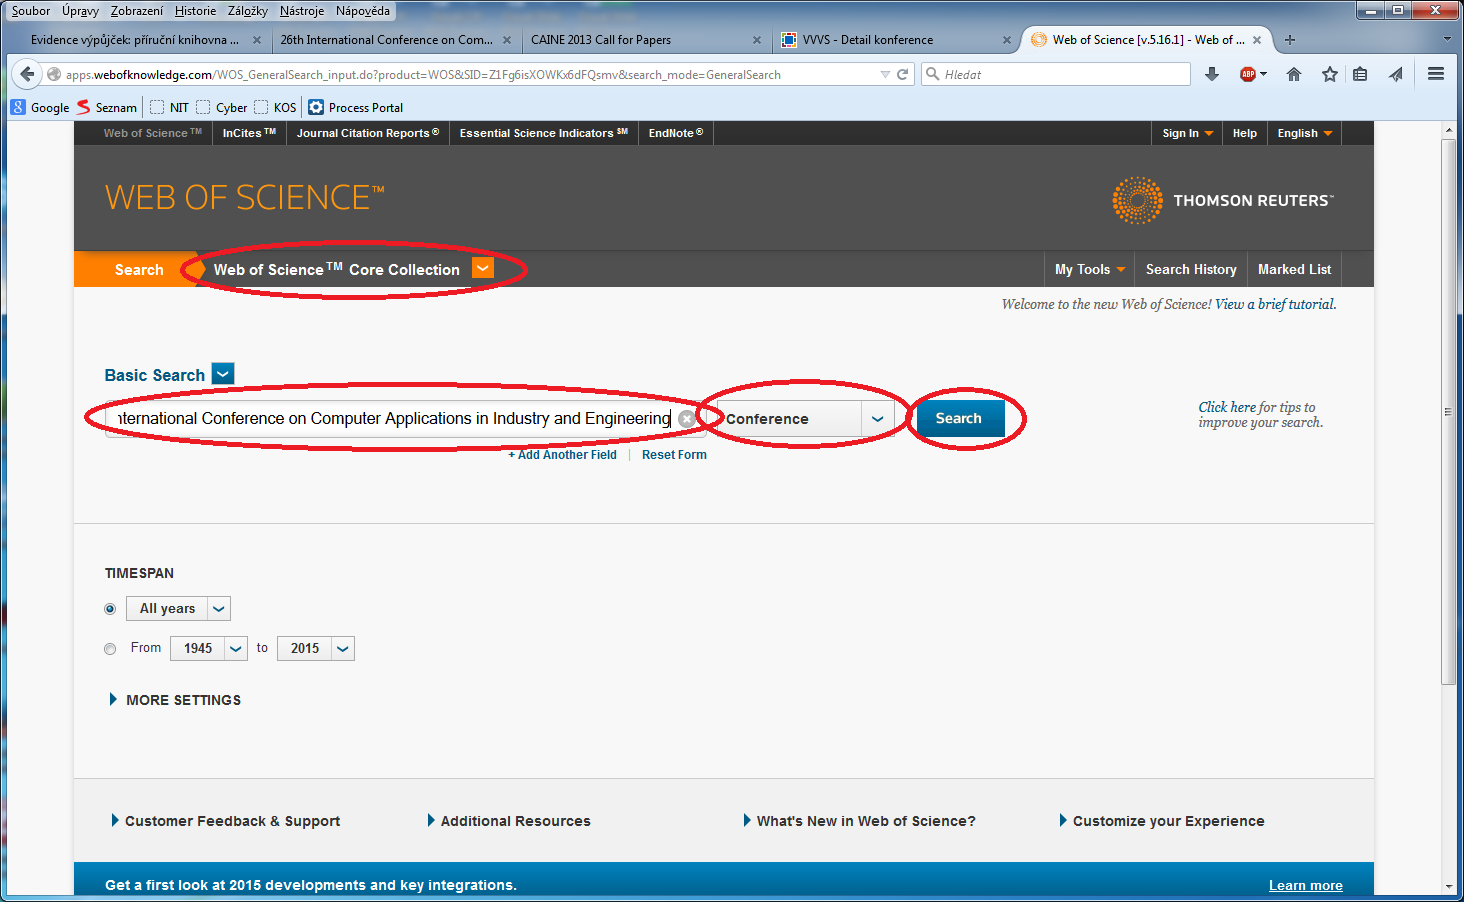Open View a brief tutorial link
The height and width of the screenshot is (902, 1464).
(x=1275, y=304)
